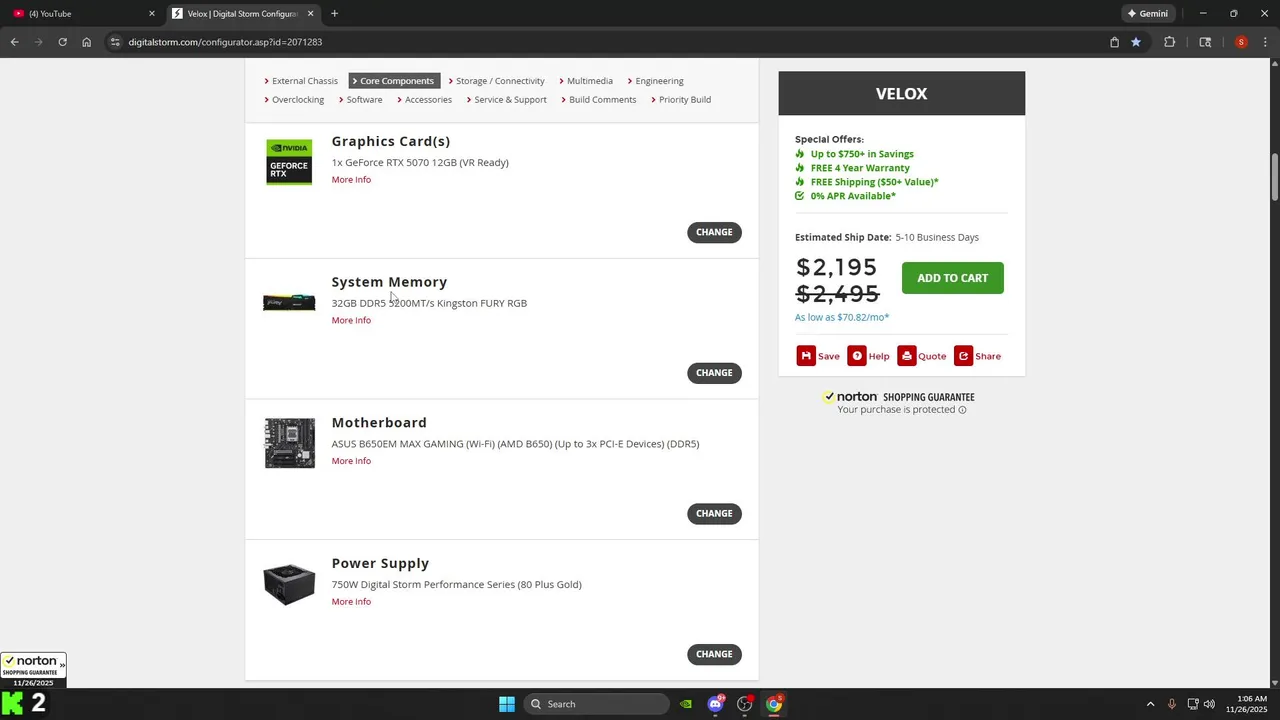The width and height of the screenshot is (1280, 720).
Task: Go to browser home icon
Action: point(87,42)
